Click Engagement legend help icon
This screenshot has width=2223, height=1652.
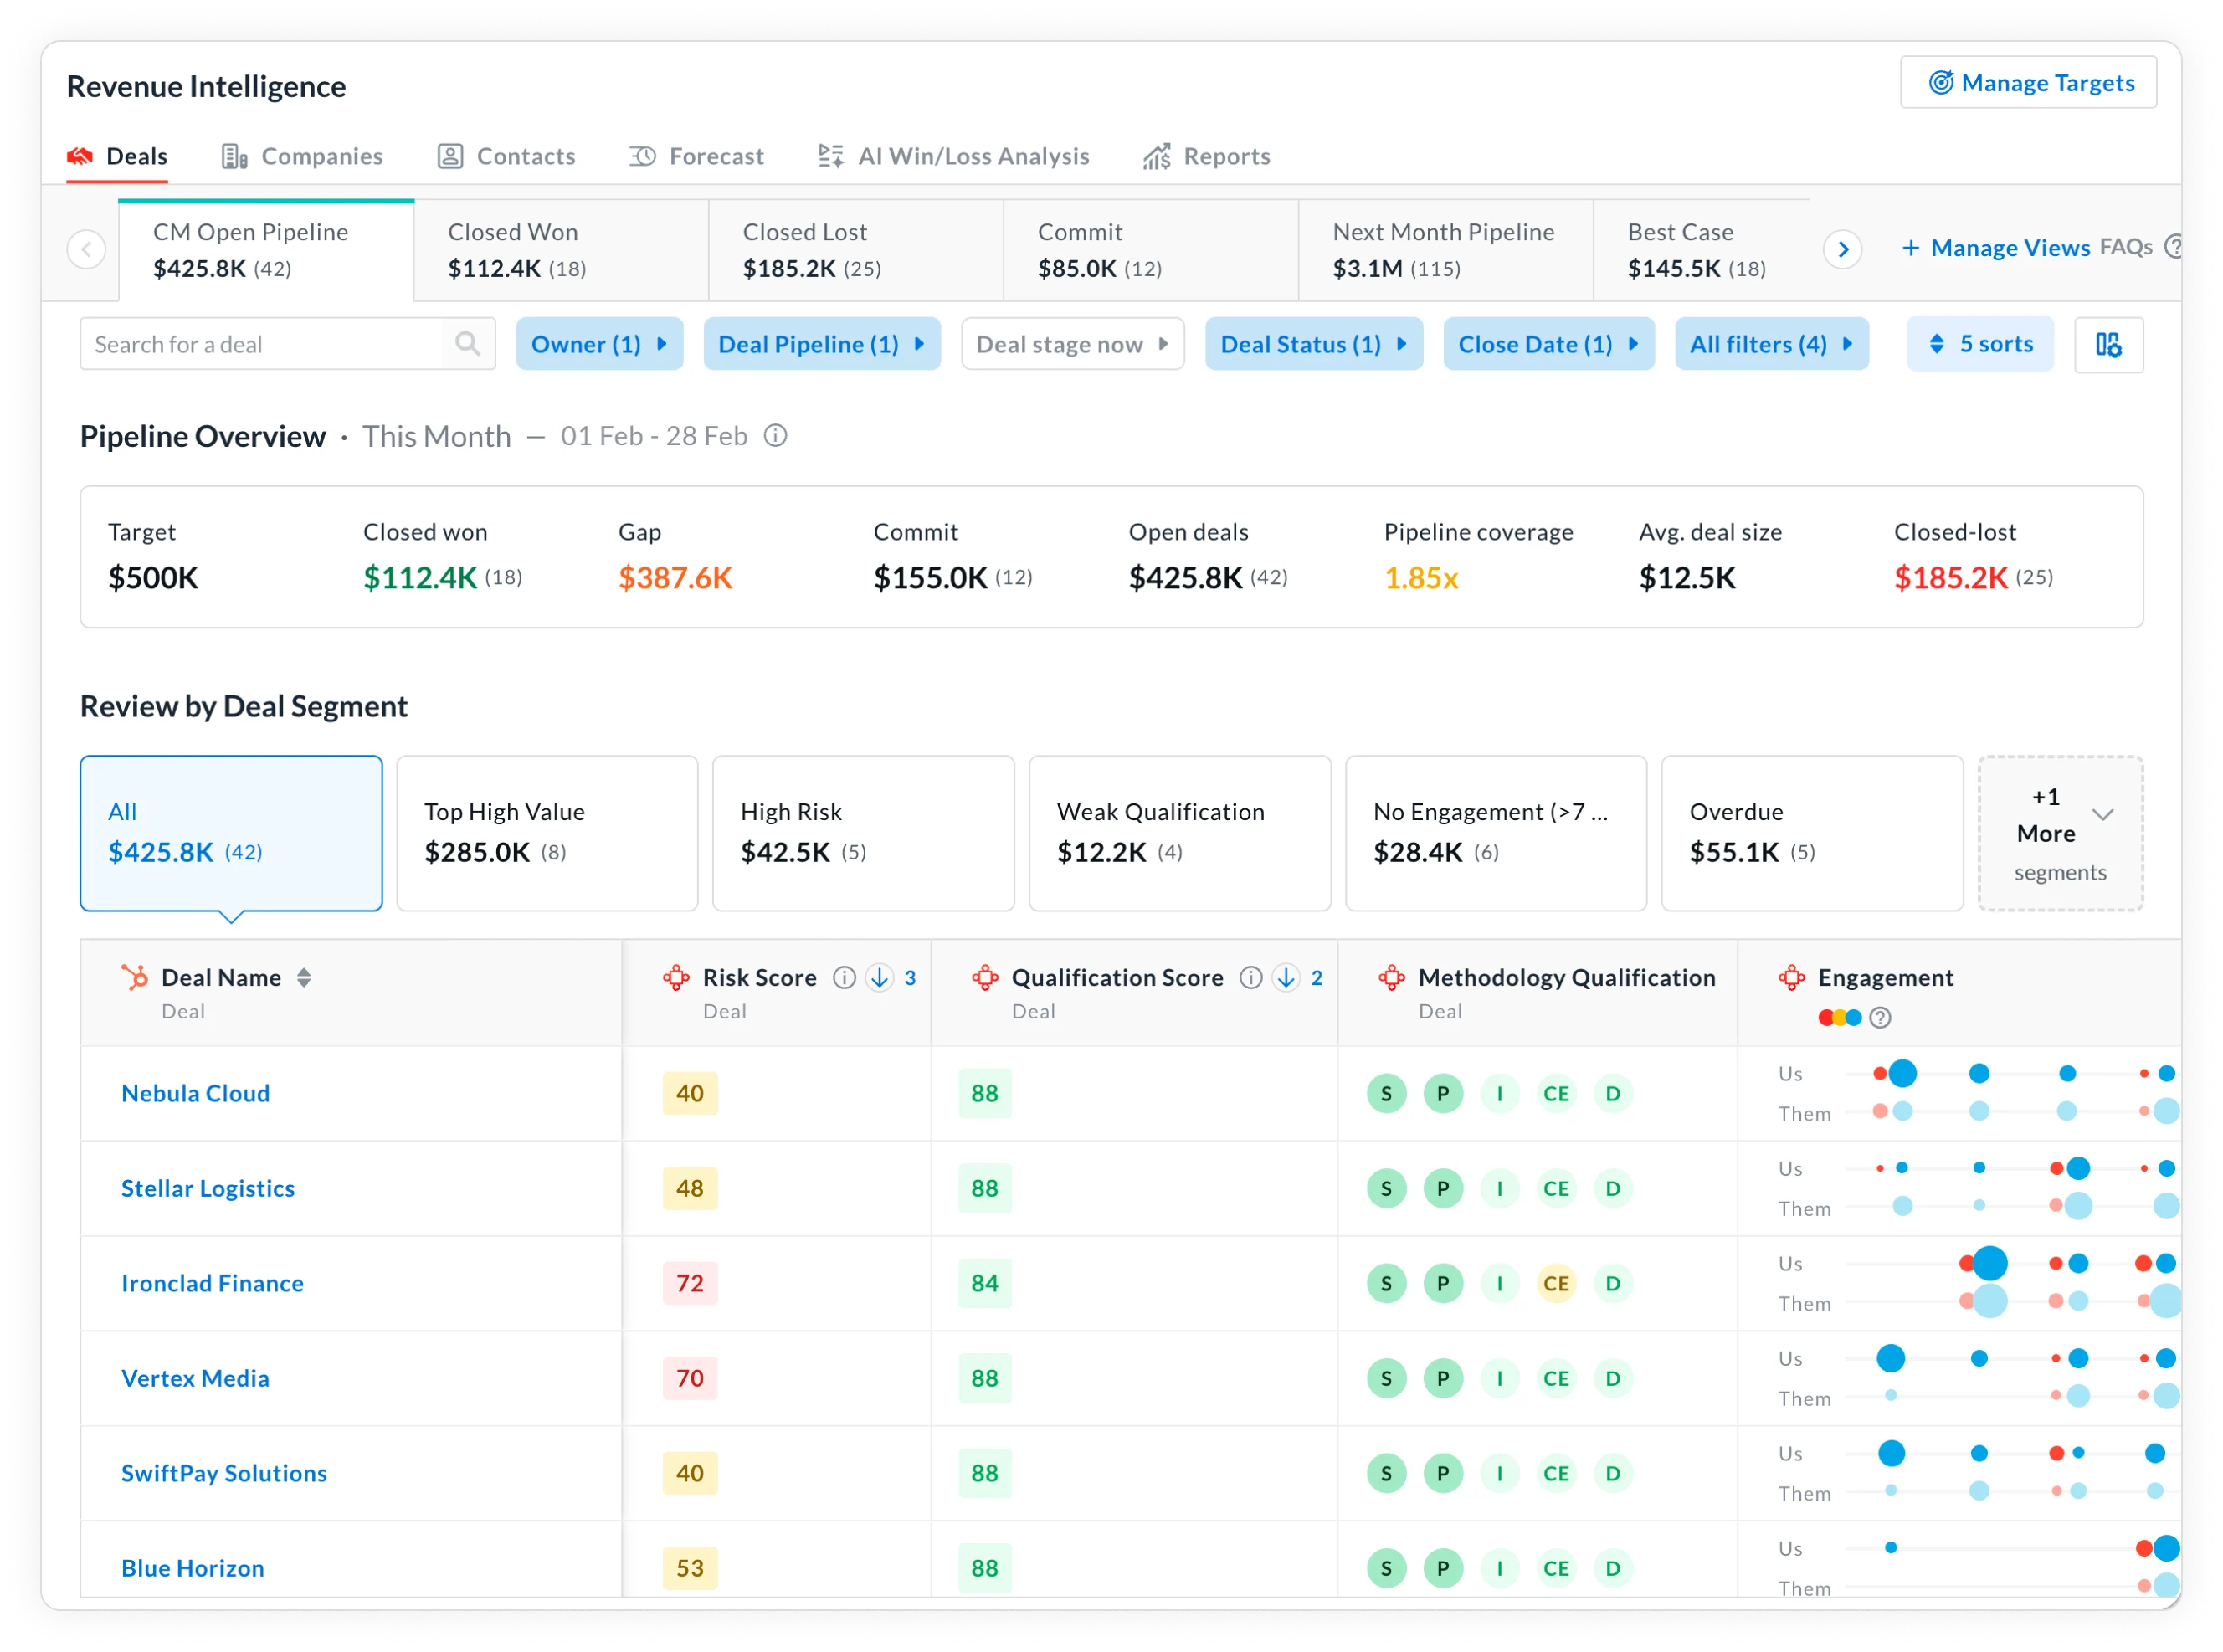click(x=1880, y=1018)
